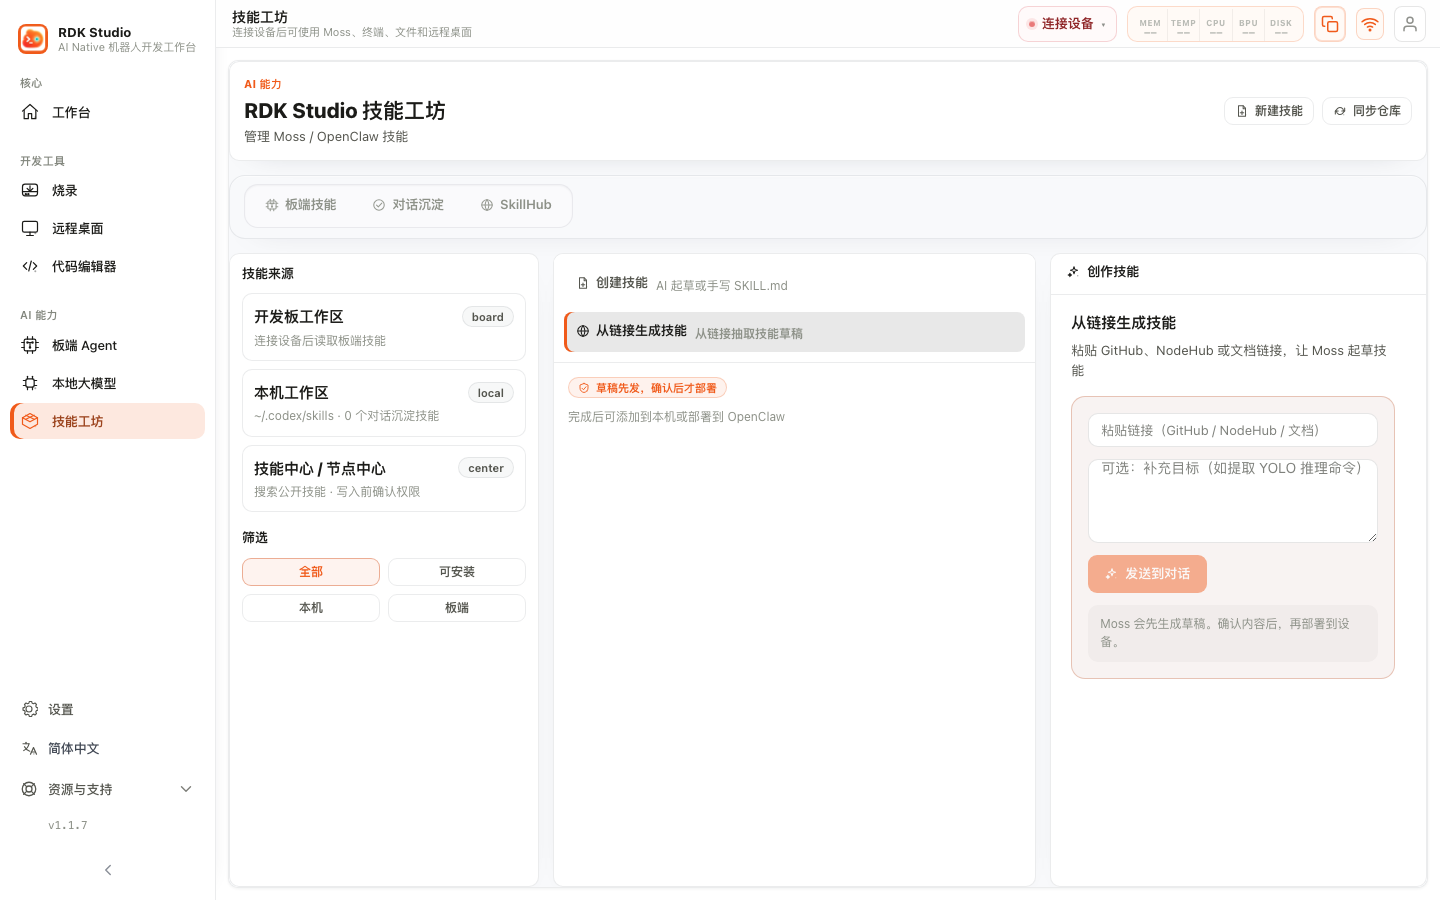The height and width of the screenshot is (900, 1440).
Task: Click the local tag badge
Action: (x=491, y=393)
